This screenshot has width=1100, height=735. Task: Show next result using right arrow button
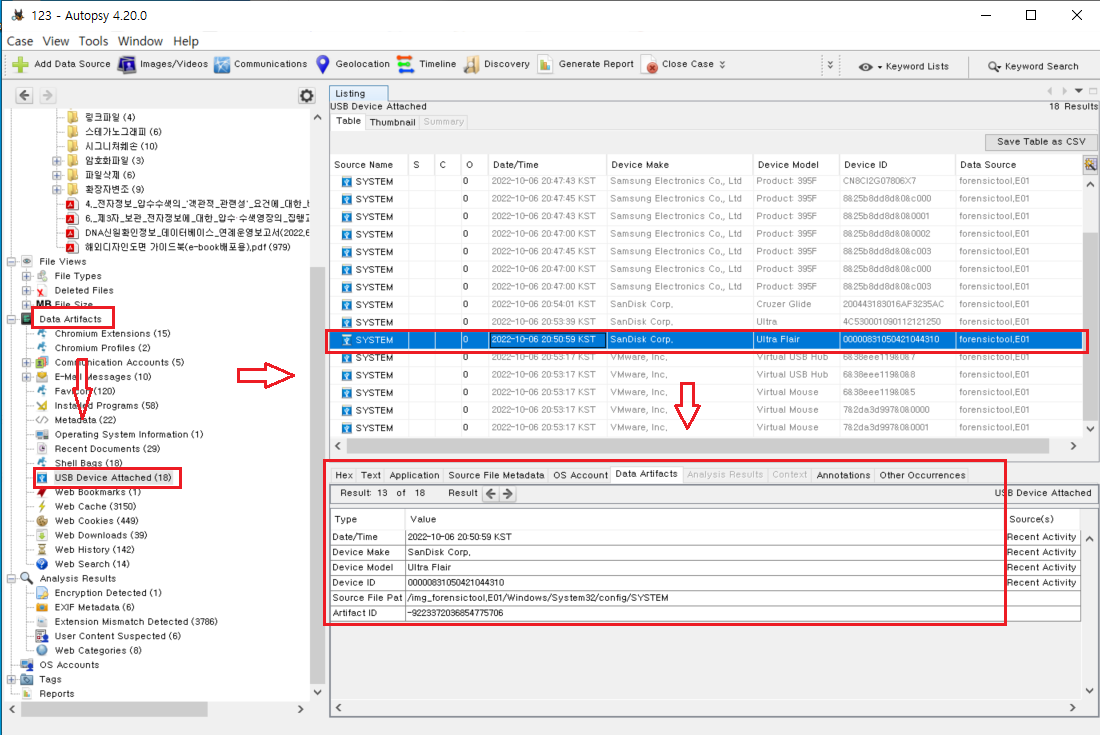pyautogui.click(x=508, y=494)
